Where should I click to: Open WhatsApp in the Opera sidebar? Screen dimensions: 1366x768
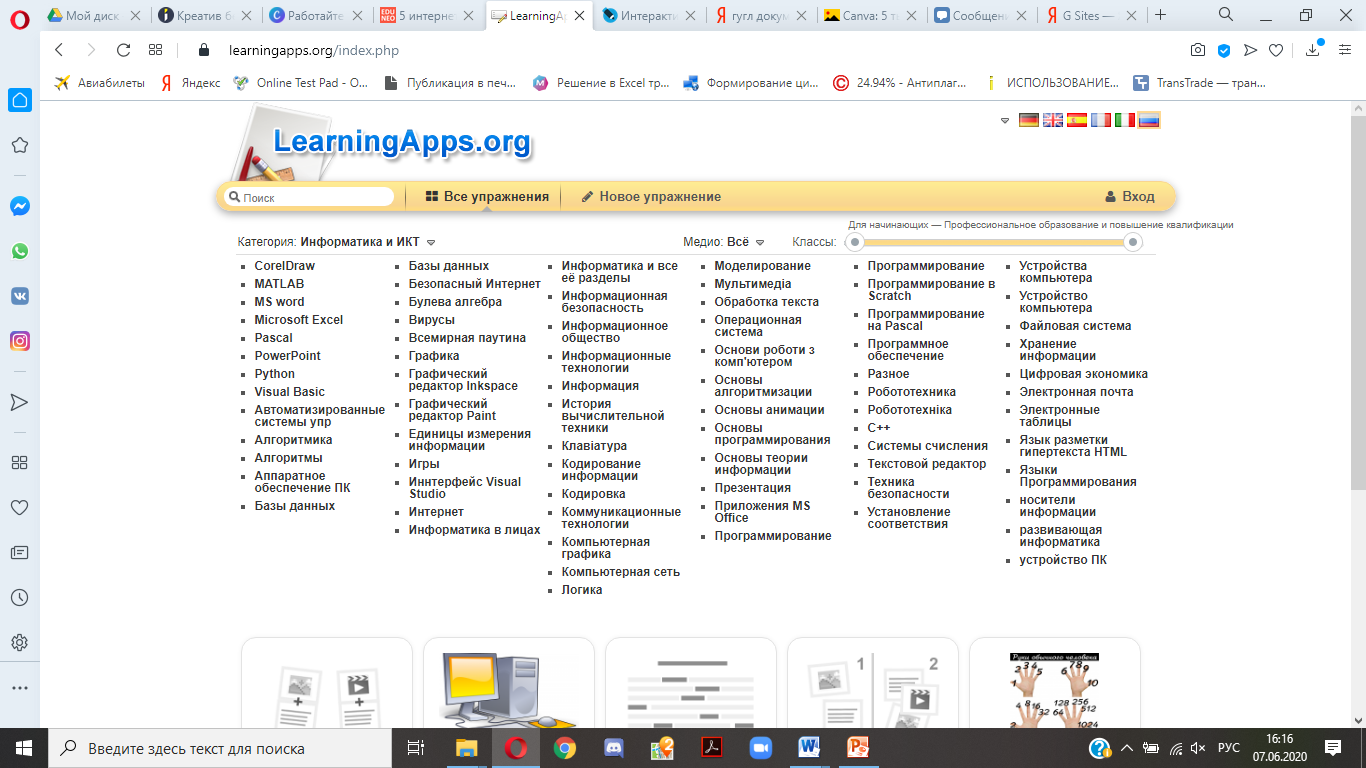click(19, 251)
